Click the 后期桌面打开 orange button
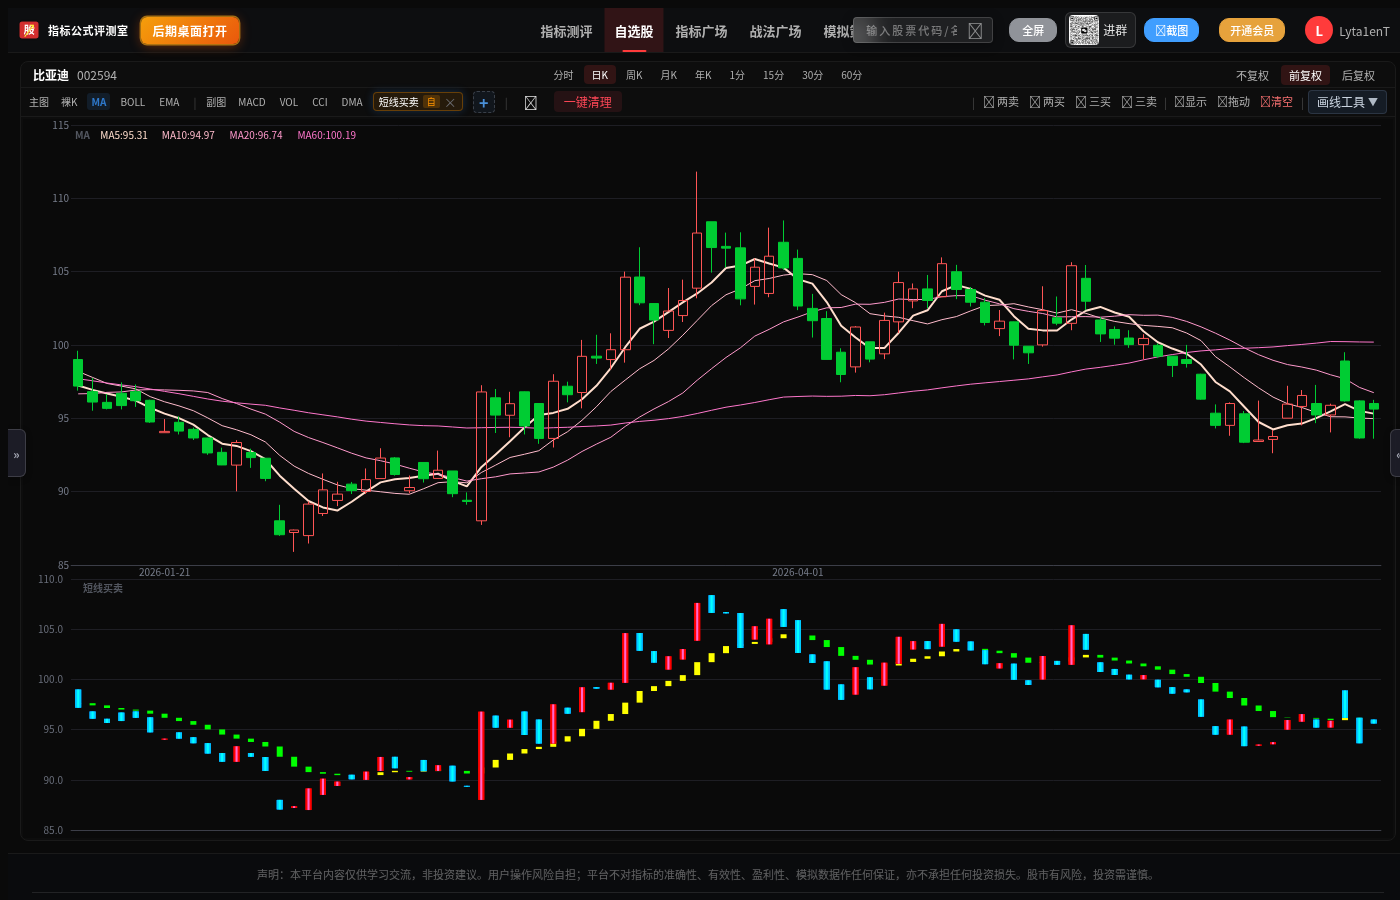Screen dimensions: 1400x900 coord(190,31)
